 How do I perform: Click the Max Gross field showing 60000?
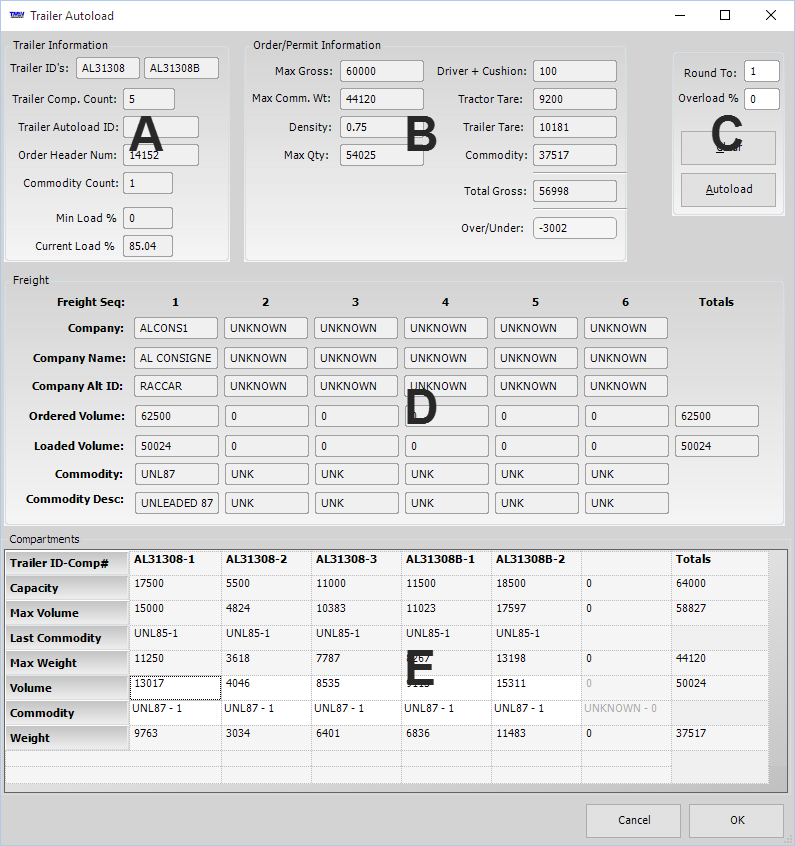[381, 71]
